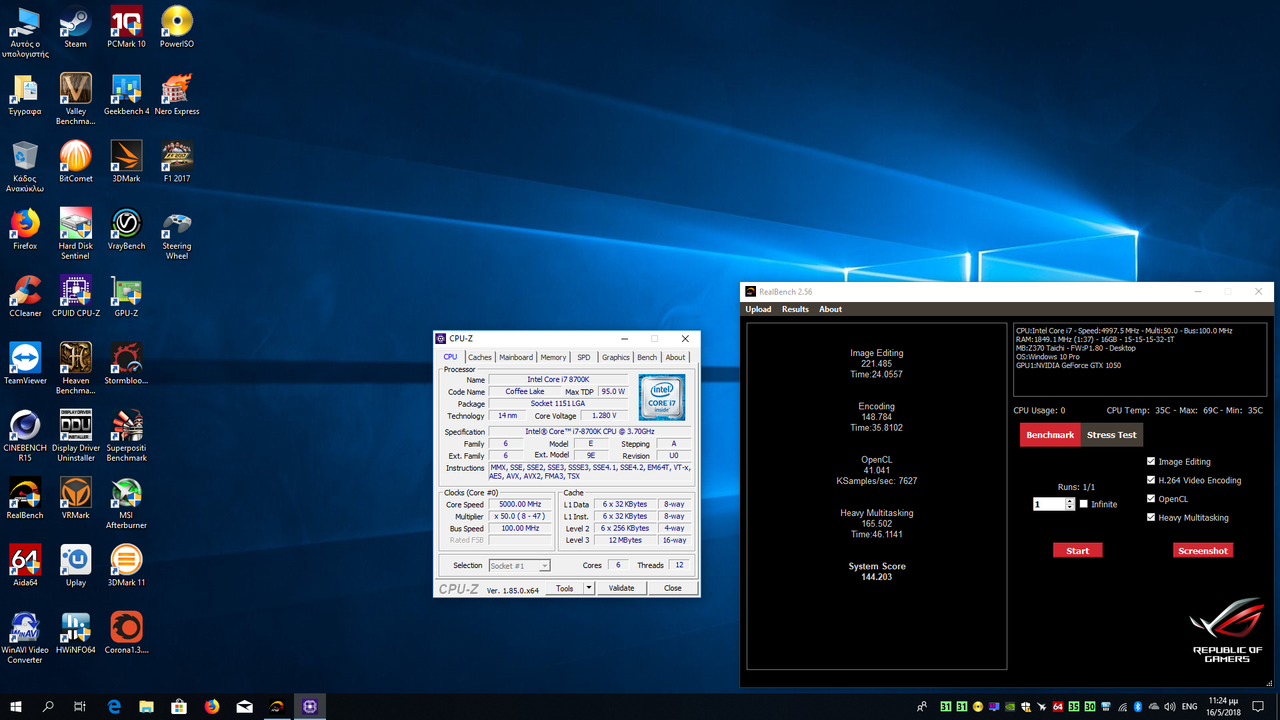Screen dimensions: 1280x720
Task: Take a RealBench screenshot
Action: (x=1203, y=550)
